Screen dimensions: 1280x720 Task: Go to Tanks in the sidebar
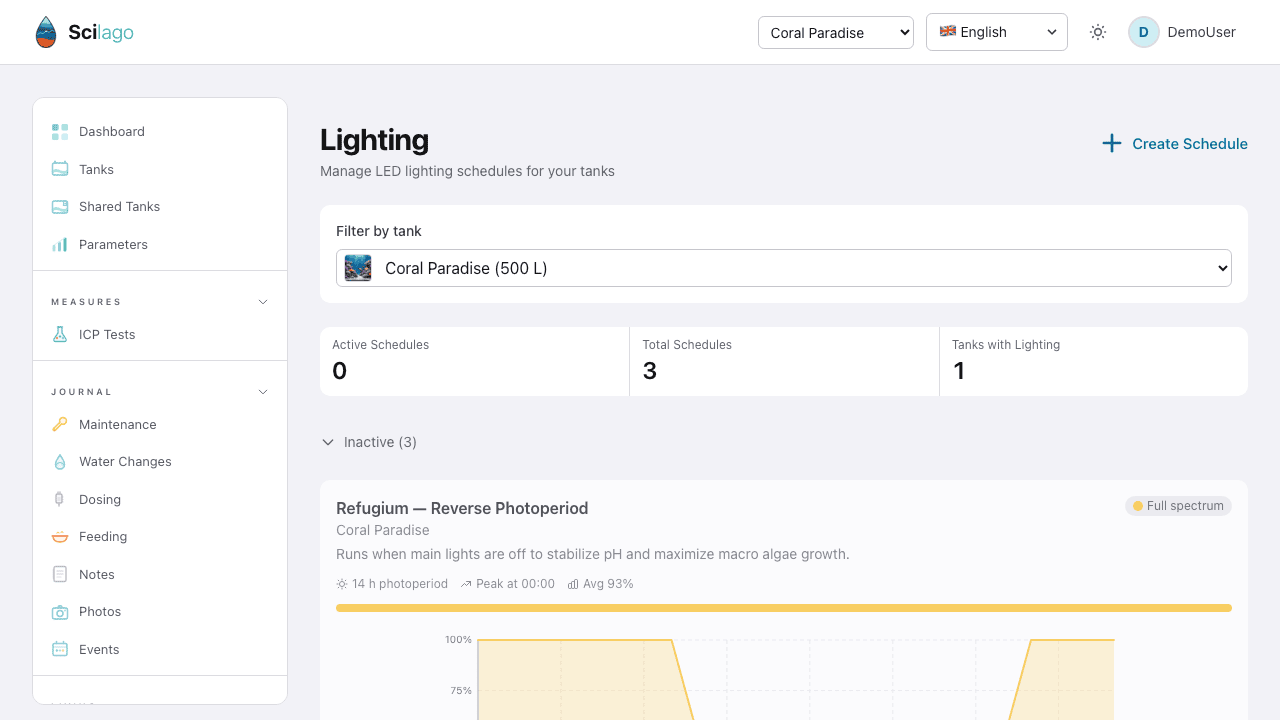click(160, 169)
